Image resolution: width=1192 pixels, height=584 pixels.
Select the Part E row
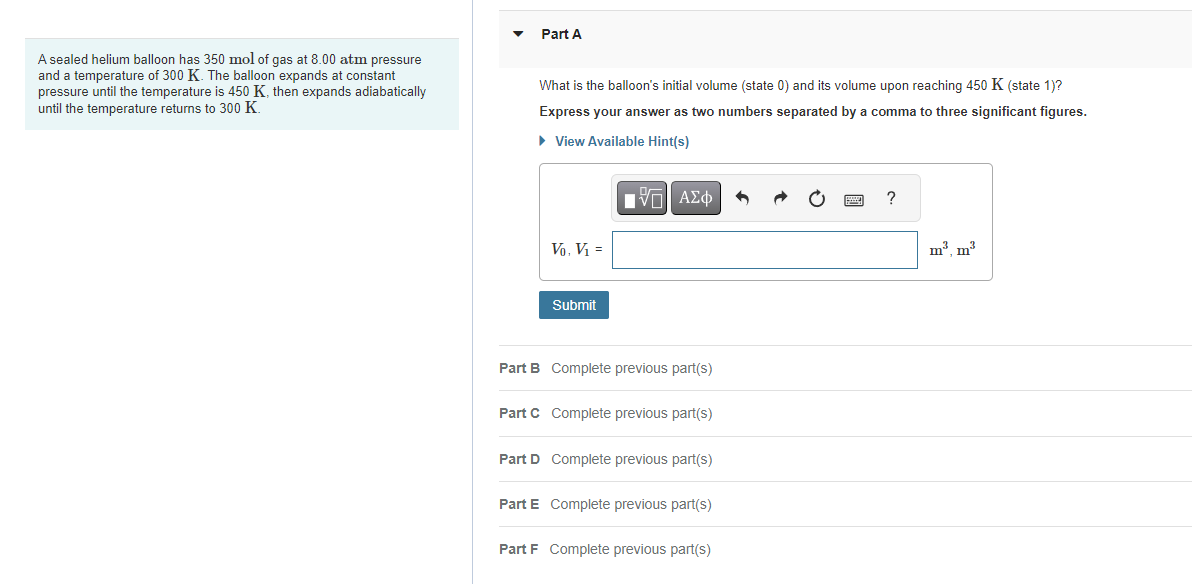(606, 504)
